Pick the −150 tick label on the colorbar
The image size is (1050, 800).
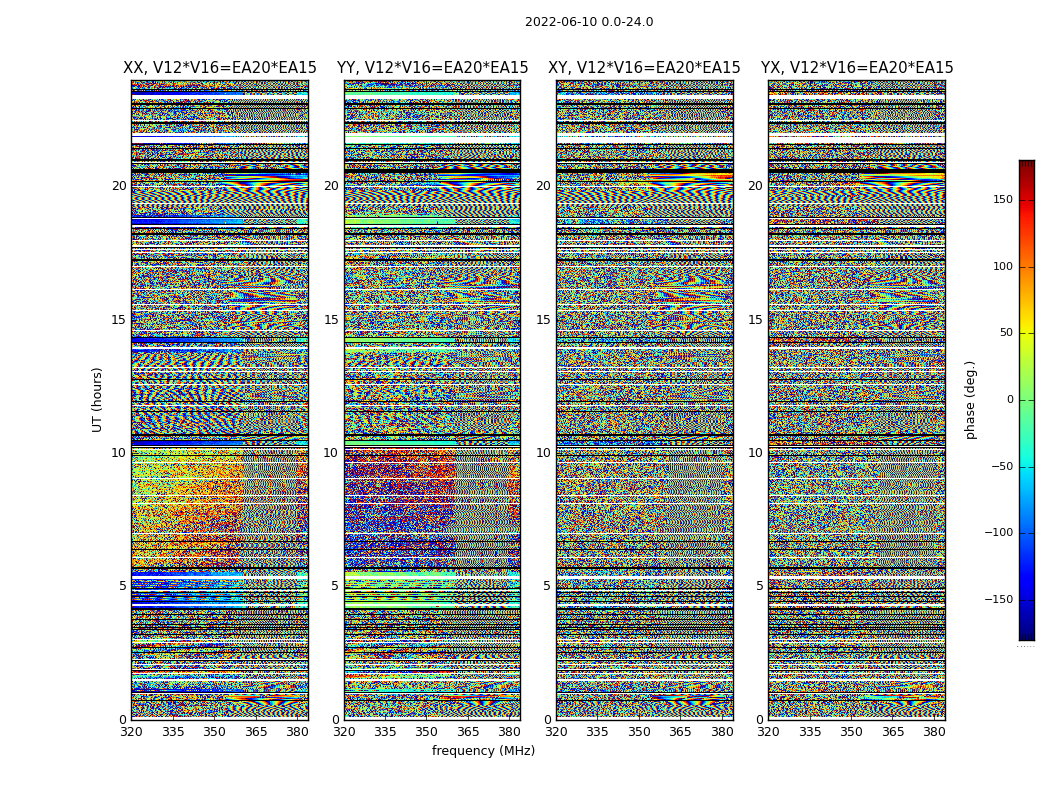pyautogui.click(x=998, y=599)
